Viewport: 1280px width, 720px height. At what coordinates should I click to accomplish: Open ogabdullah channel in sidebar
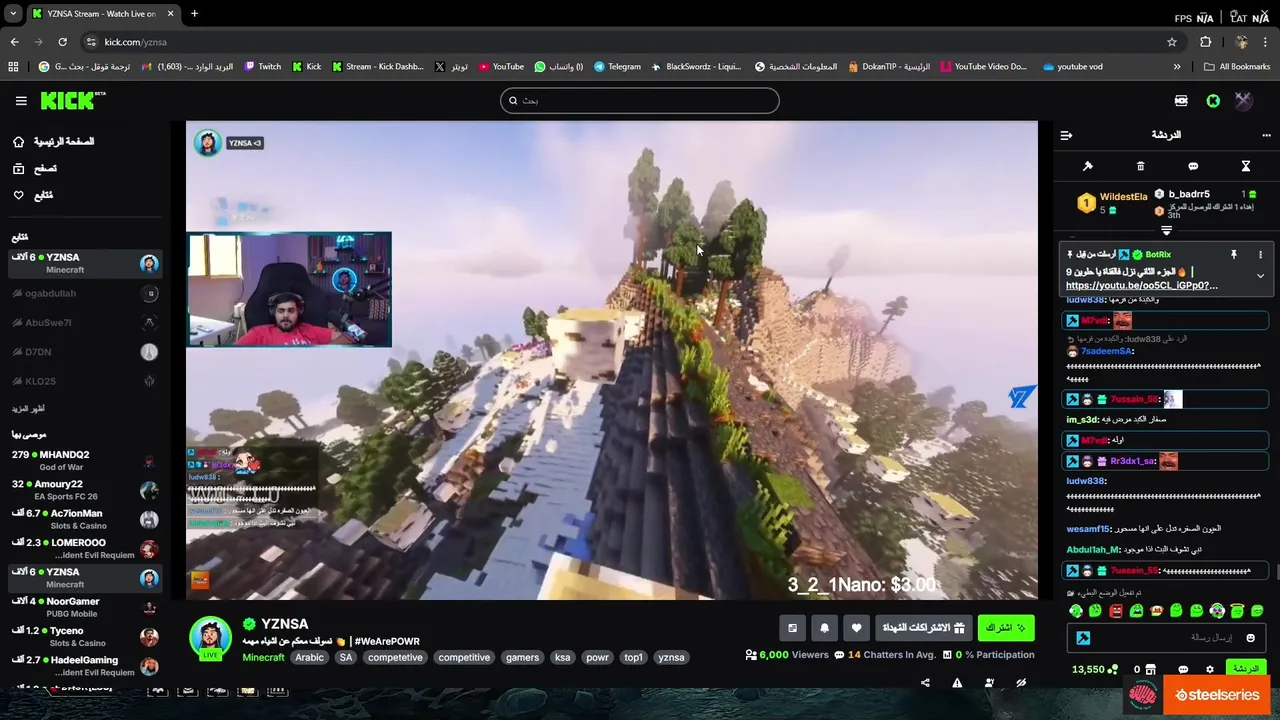84,293
